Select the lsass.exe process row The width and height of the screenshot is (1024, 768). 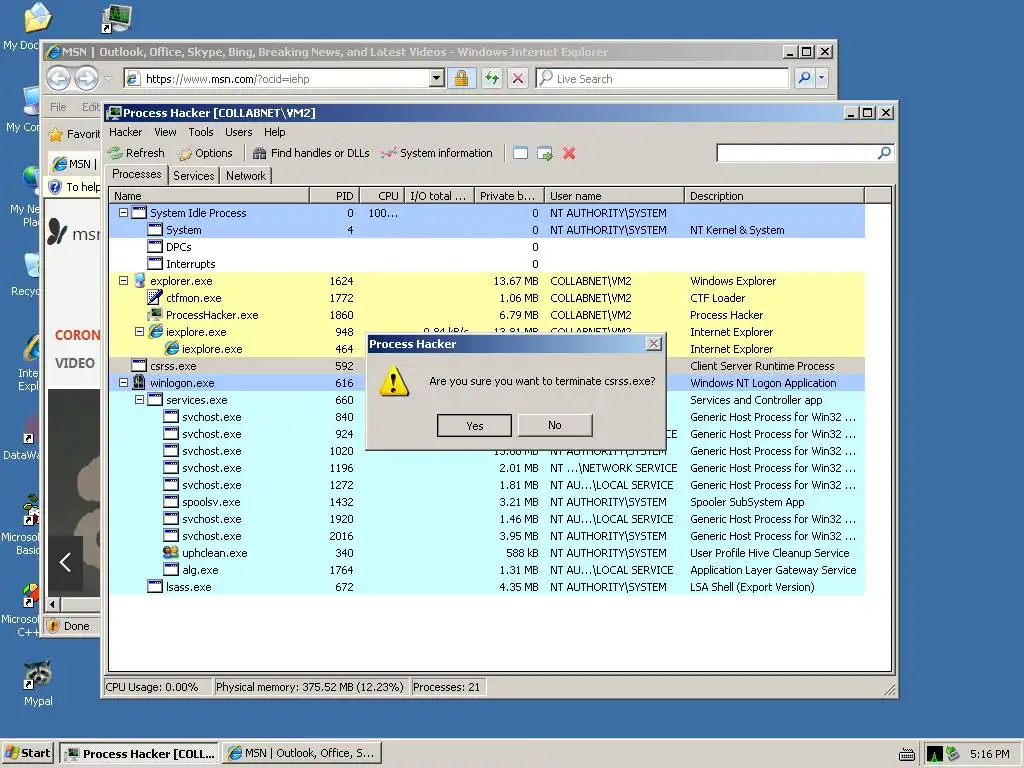(x=487, y=586)
